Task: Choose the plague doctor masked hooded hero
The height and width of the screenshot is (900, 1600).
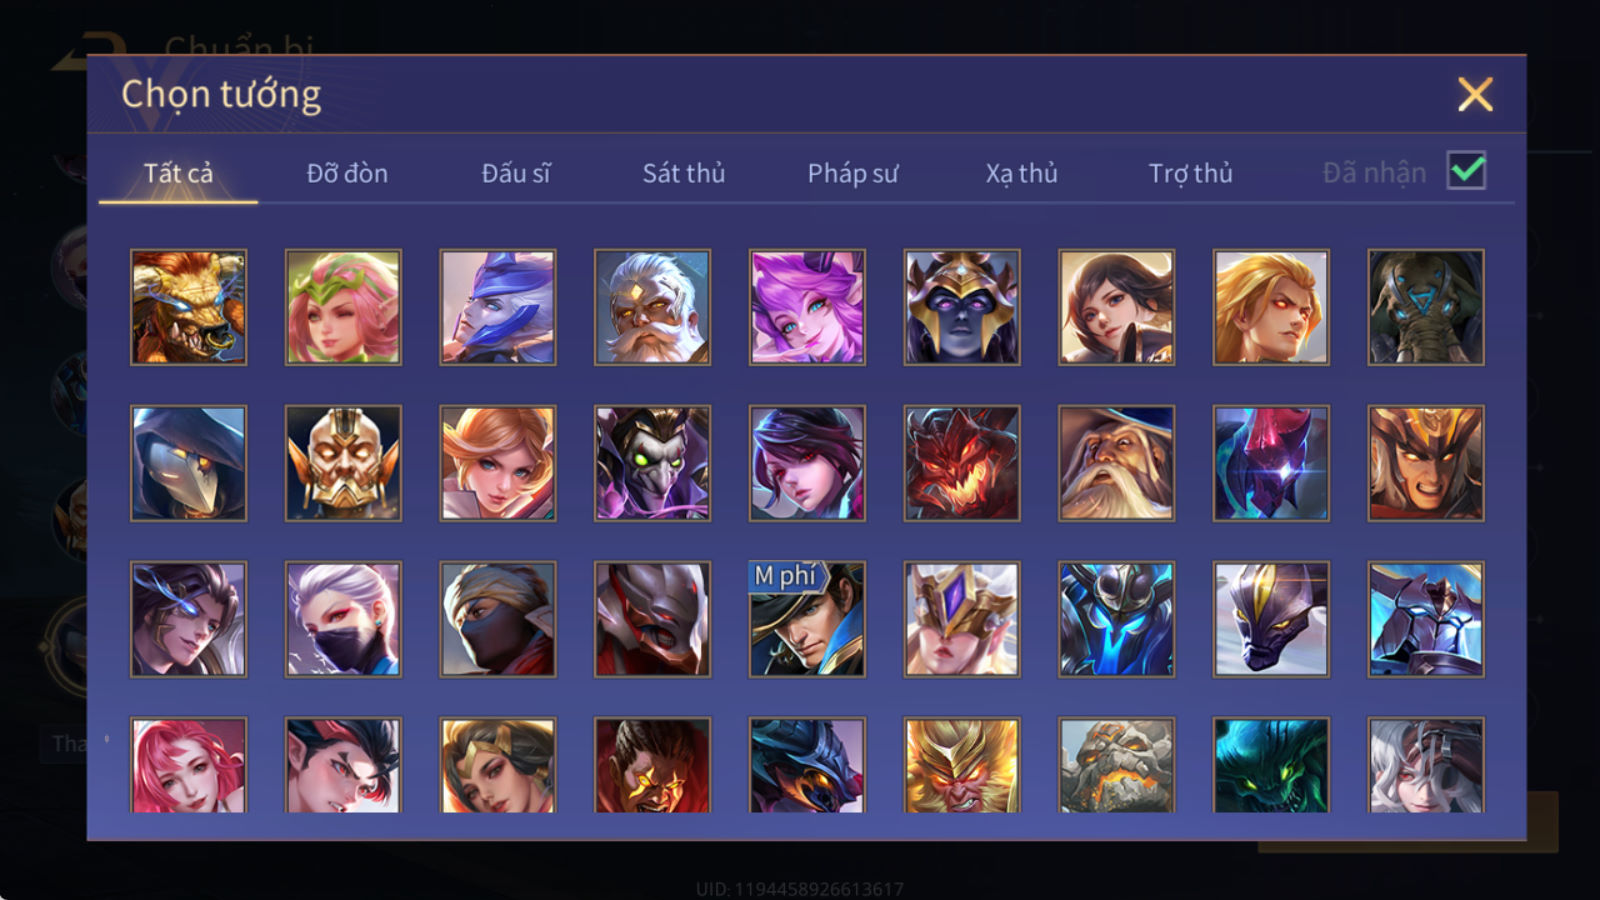Action: point(188,463)
